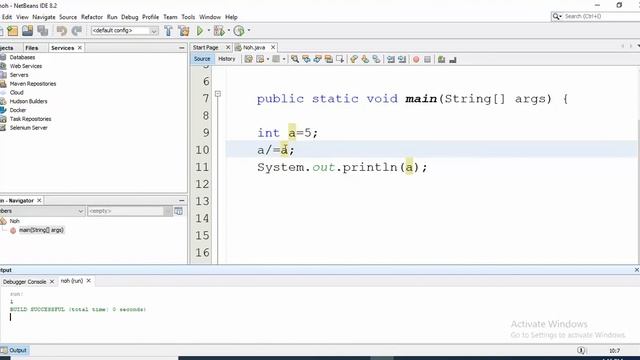Viewport: 640px width, 360px height.
Task: Click the Profile Project clock icon
Action: click(239, 31)
